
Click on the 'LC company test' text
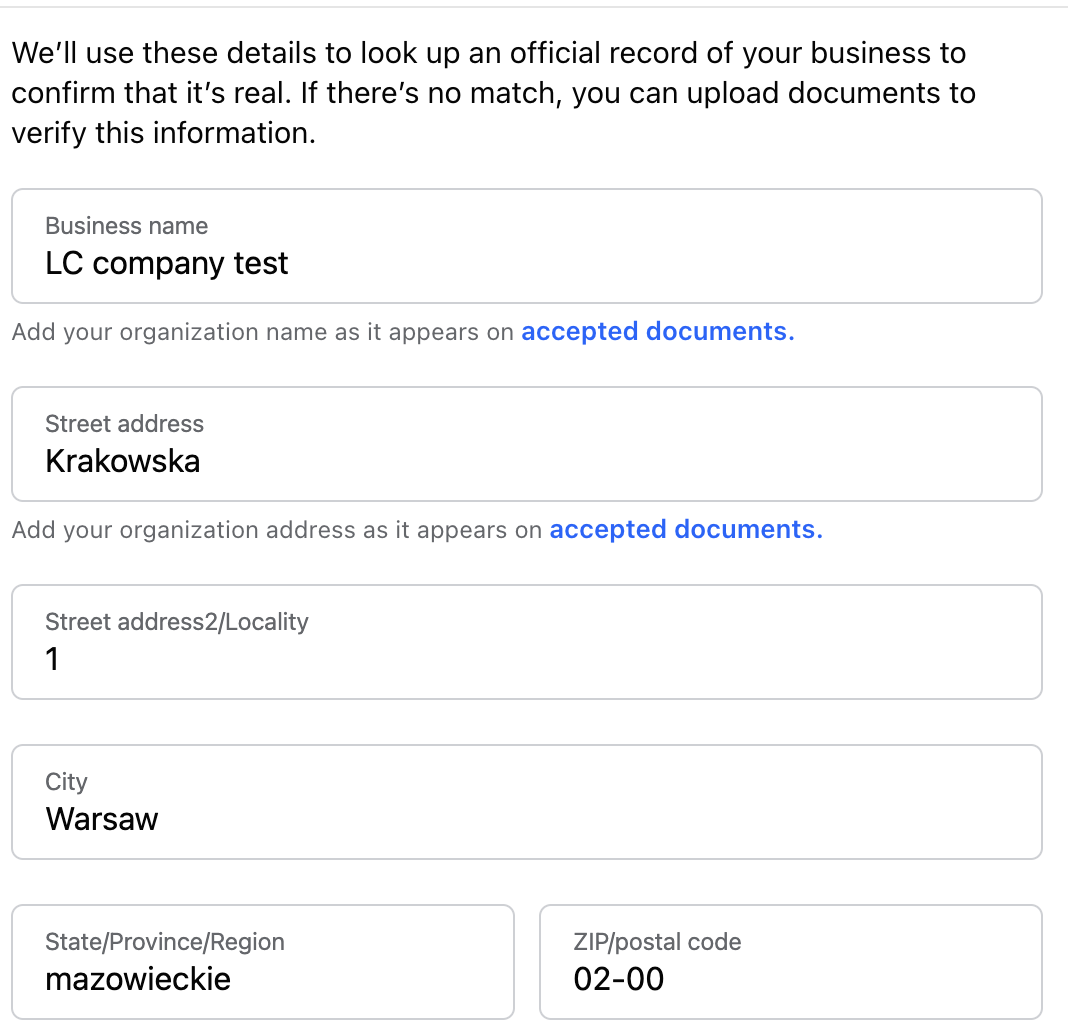pyautogui.click(x=167, y=263)
